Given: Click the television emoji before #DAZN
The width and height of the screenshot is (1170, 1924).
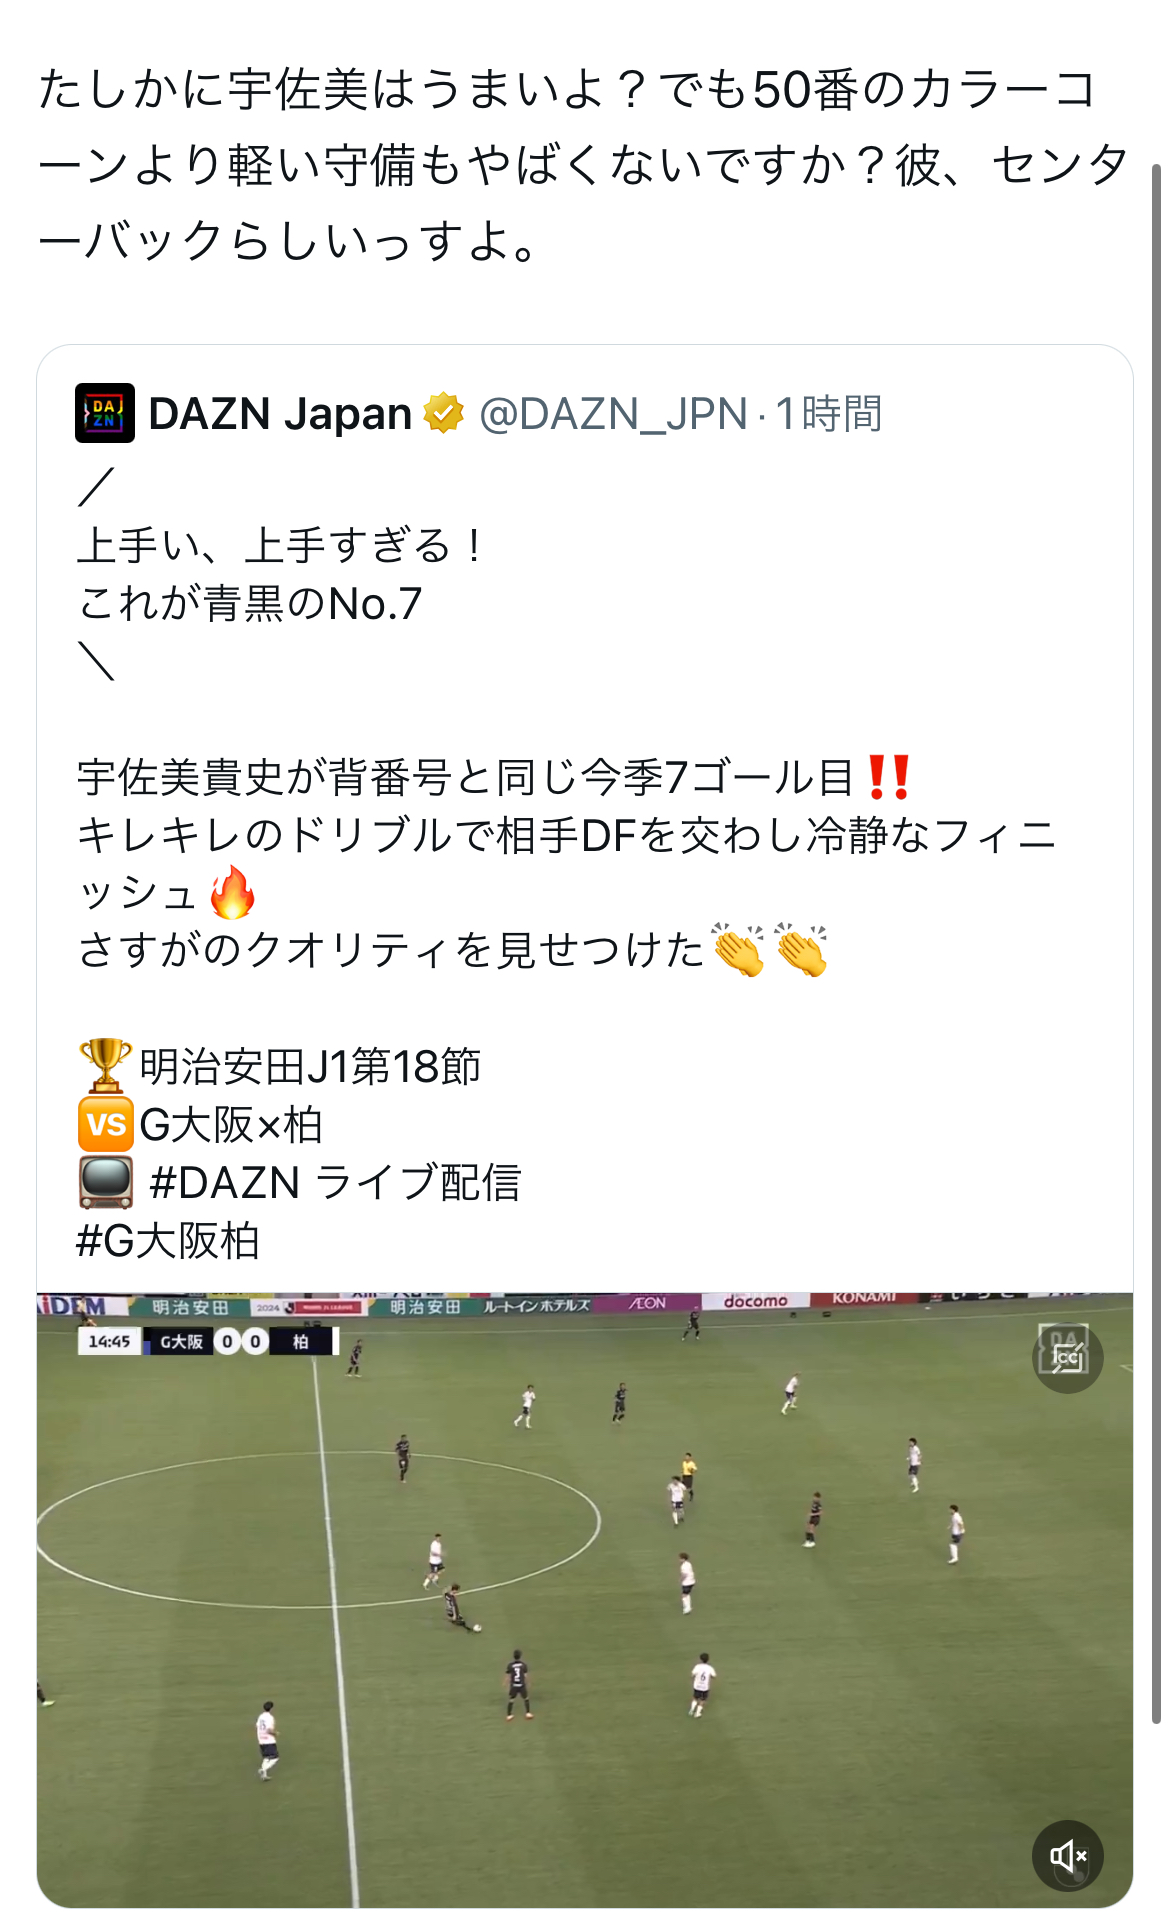Looking at the screenshot, I should tap(105, 1183).
